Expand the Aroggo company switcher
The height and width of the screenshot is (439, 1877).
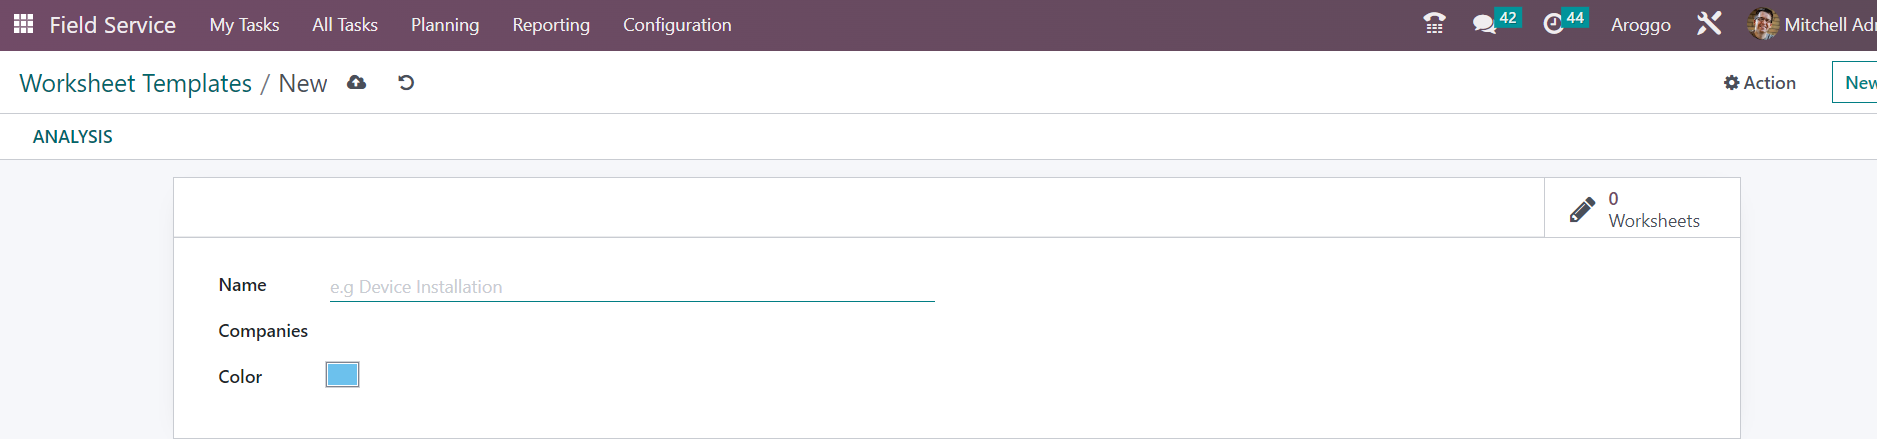(x=1641, y=25)
